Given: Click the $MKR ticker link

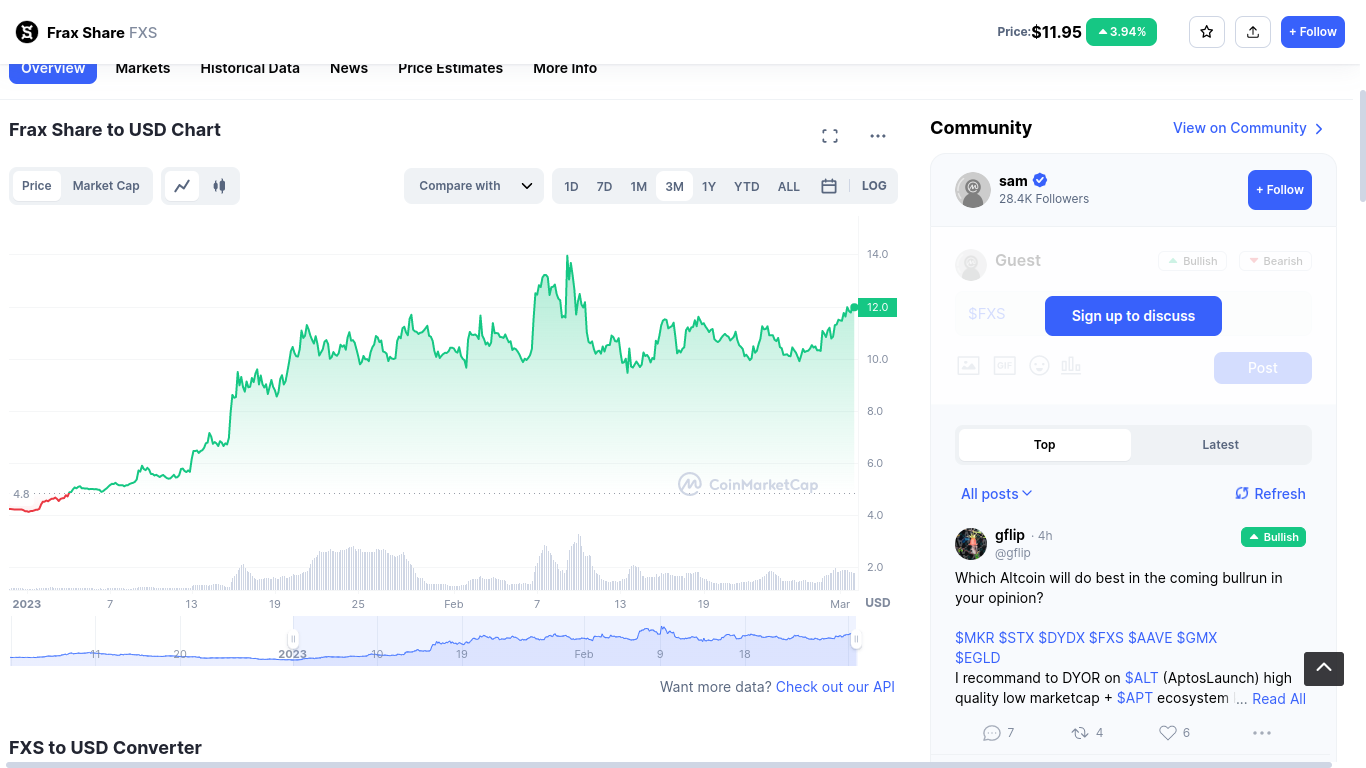Looking at the screenshot, I should (x=975, y=638).
